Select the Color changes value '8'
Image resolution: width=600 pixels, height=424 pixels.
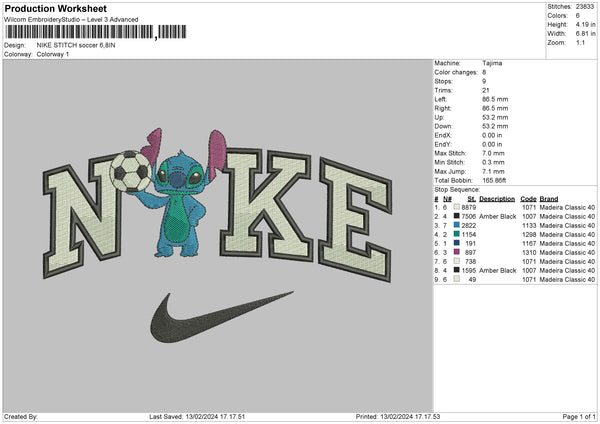(484, 72)
